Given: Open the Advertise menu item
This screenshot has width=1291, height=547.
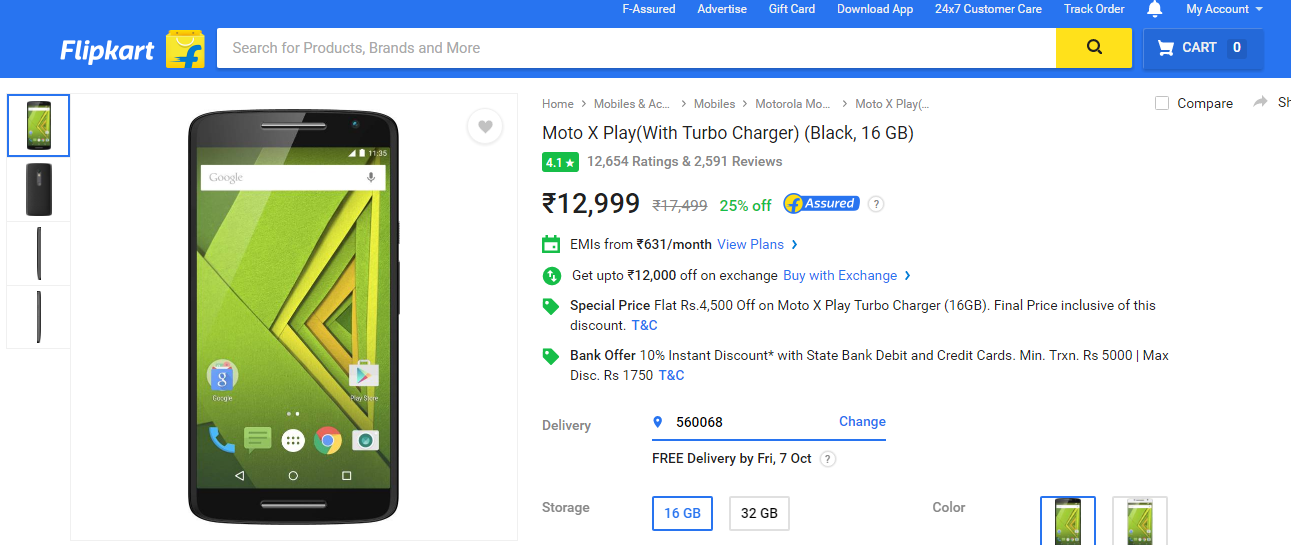Looking at the screenshot, I should point(722,9).
